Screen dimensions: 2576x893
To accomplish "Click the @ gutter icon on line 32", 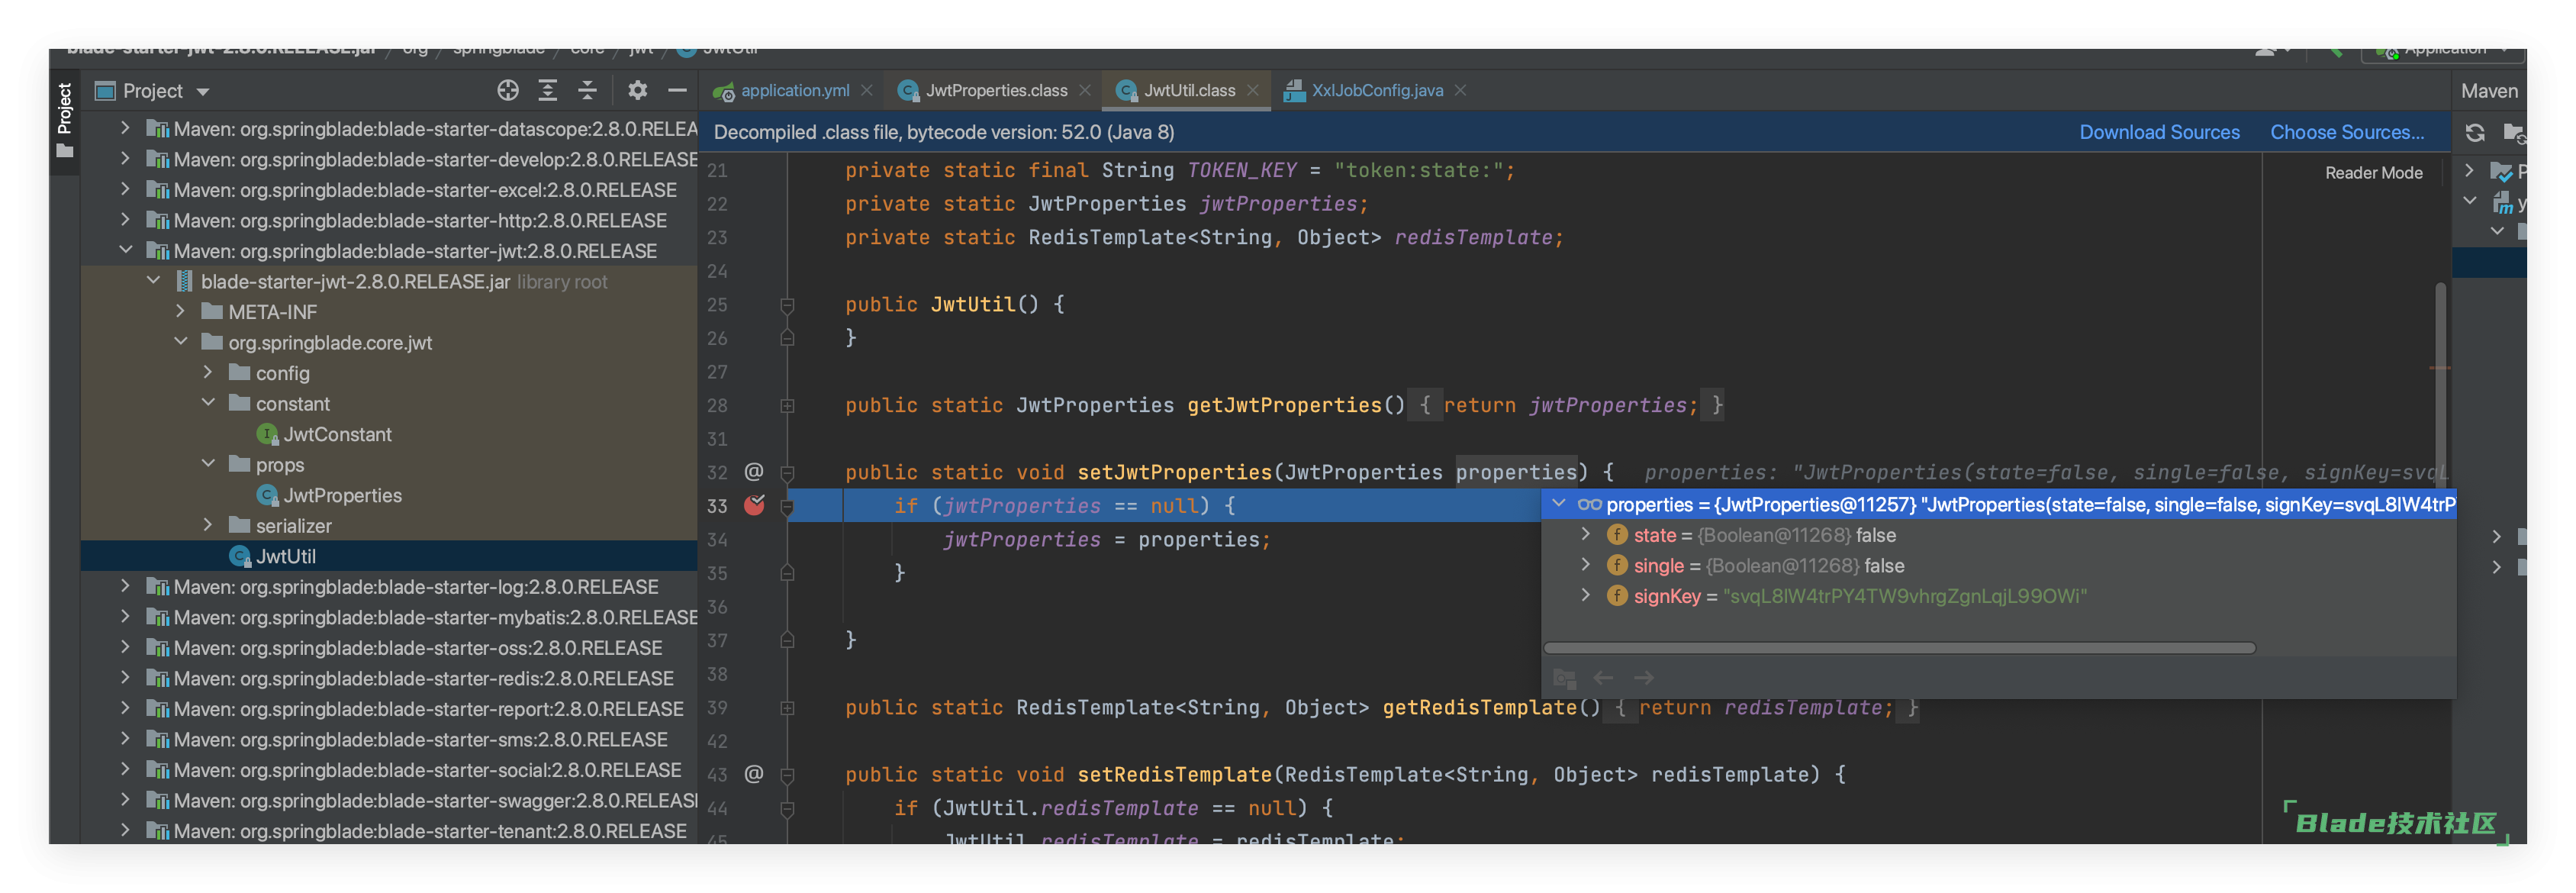I will pyautogui.click(x=754, y=472).
